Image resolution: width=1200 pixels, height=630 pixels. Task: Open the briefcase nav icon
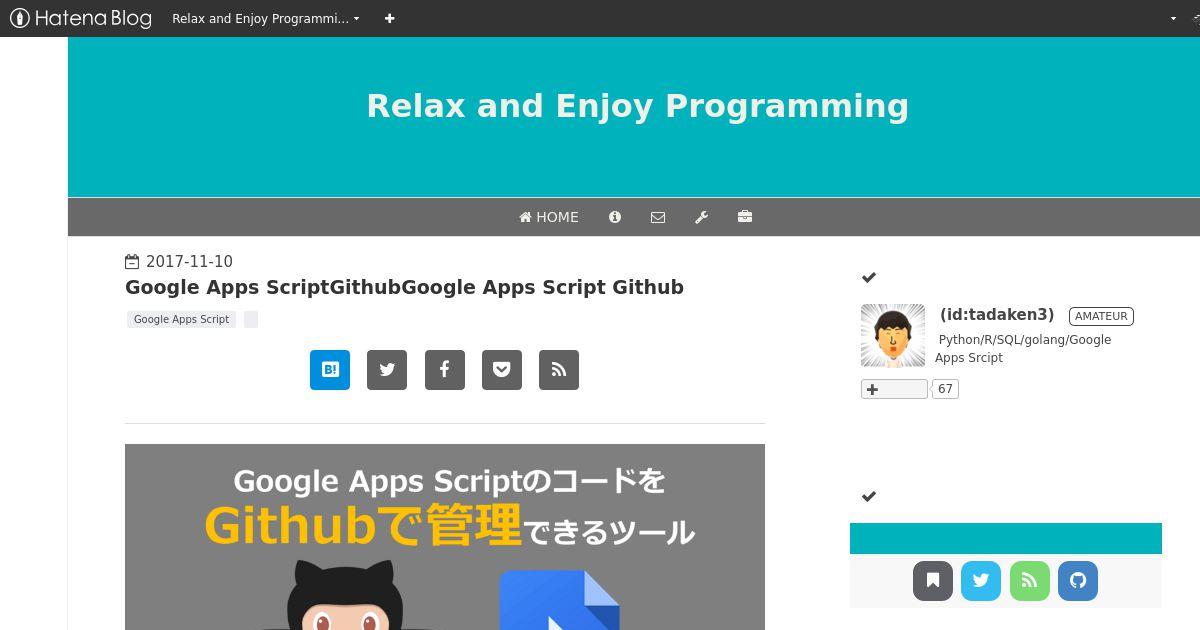tap(745, 217)
